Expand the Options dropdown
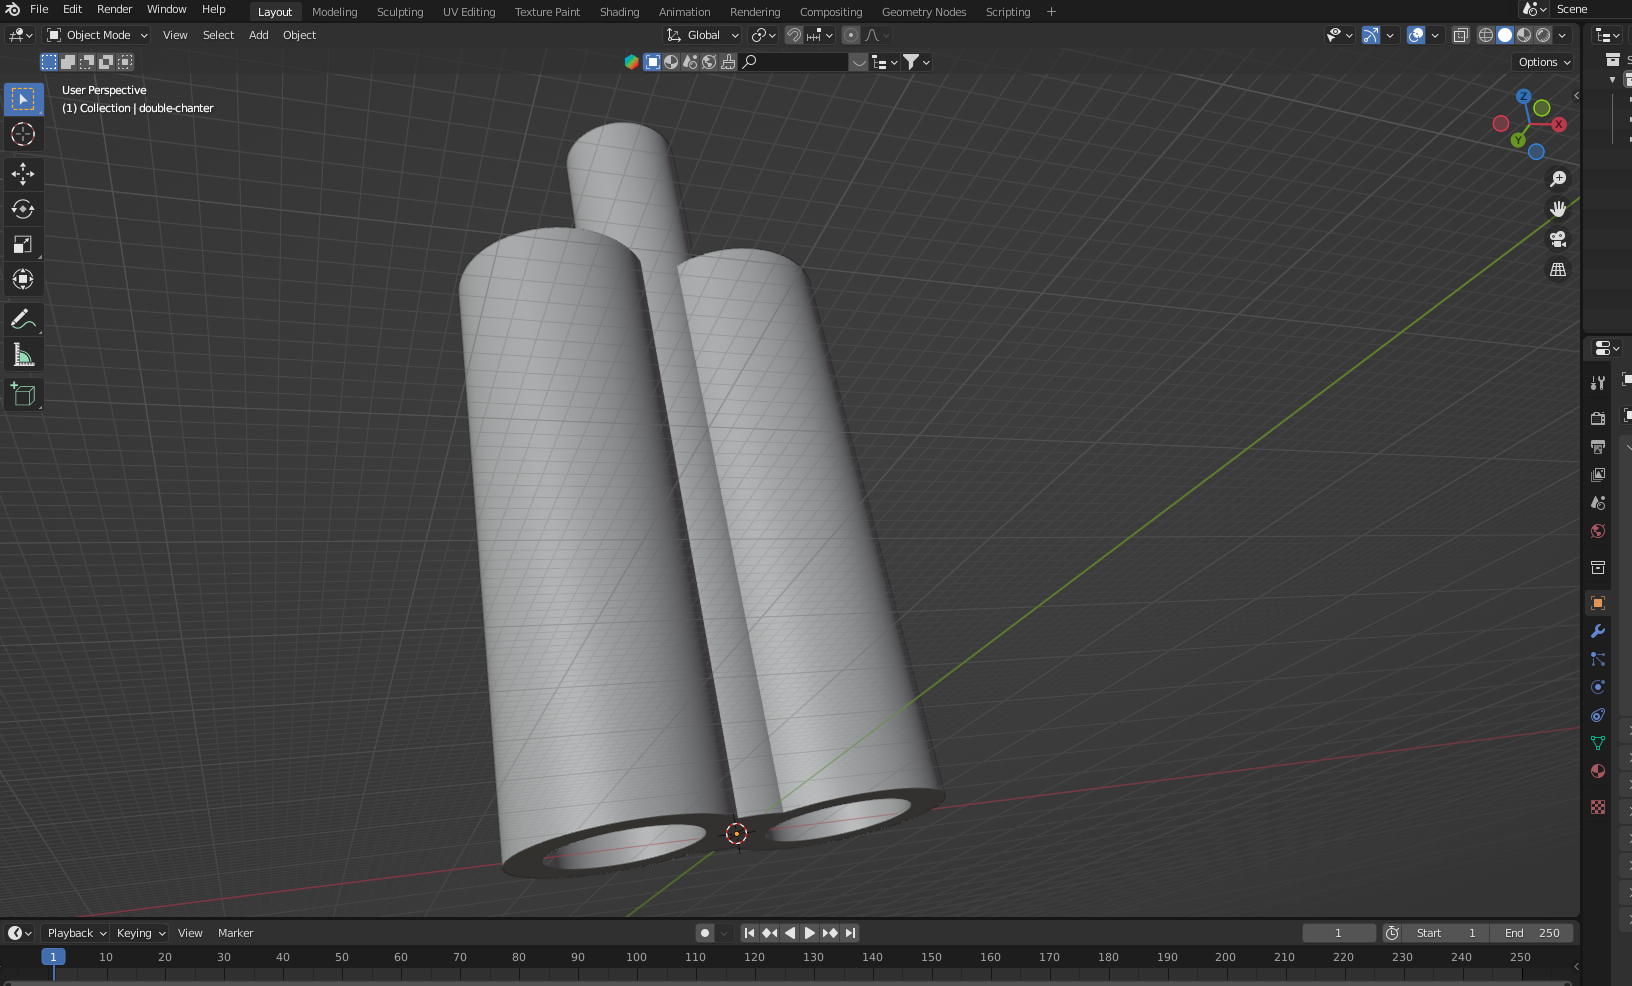 point(1544,62)
